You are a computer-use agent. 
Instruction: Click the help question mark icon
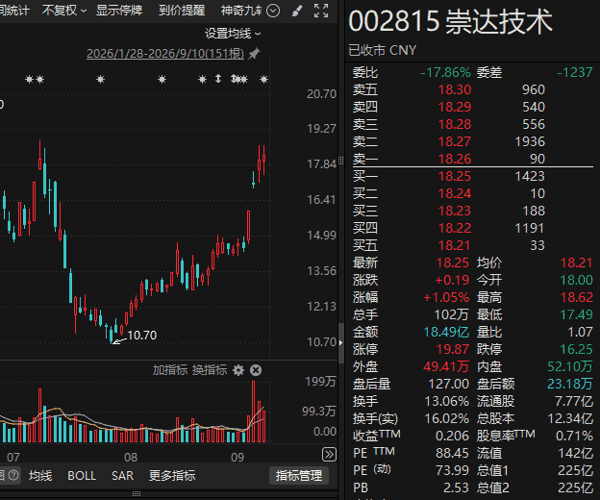13,475
